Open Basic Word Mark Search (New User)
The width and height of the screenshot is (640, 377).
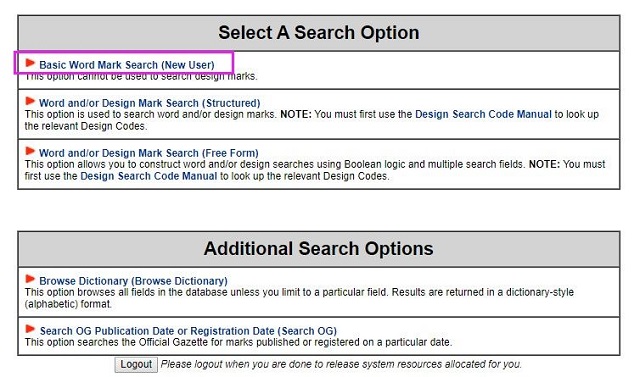[x=127, y=65]
